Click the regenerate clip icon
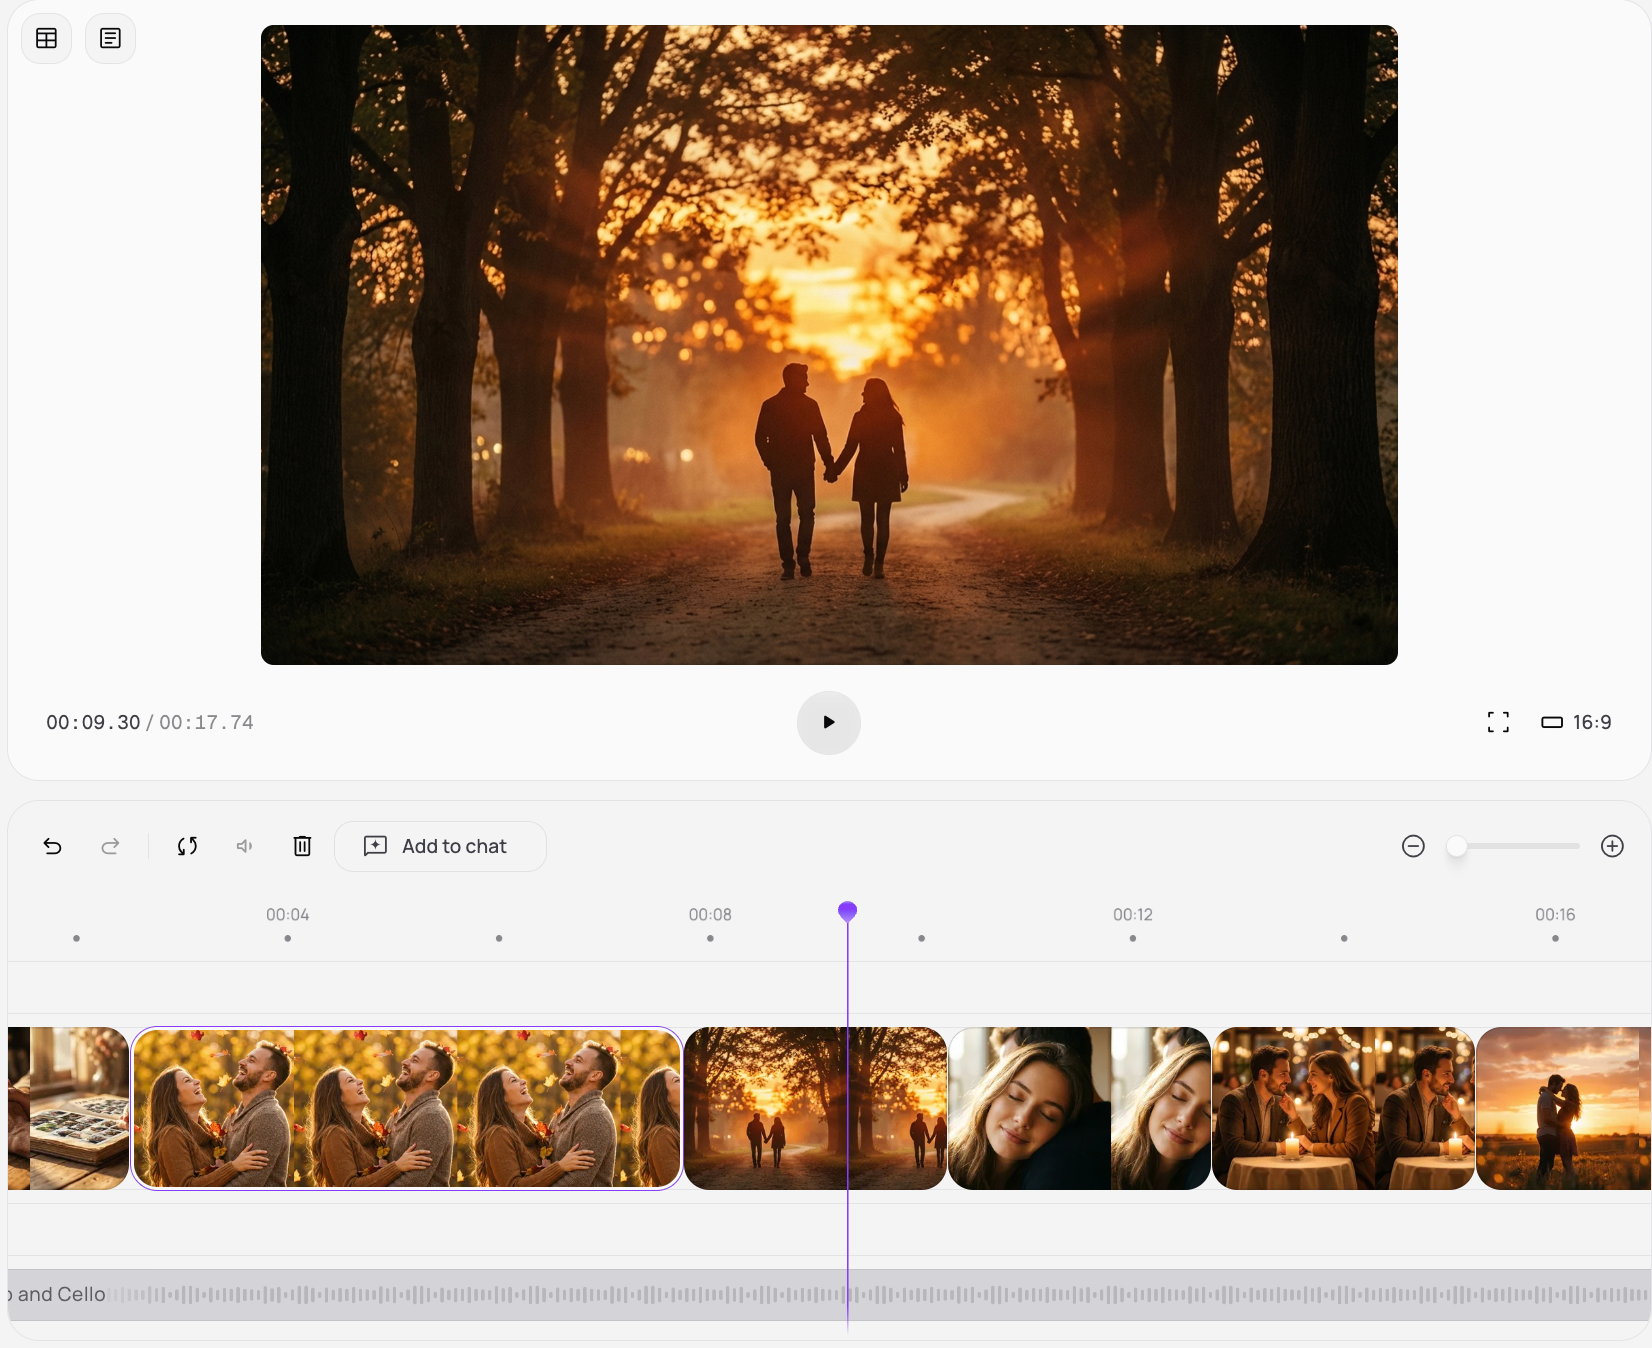Viewport: 1652px width, 1348px height. (187, 847)
